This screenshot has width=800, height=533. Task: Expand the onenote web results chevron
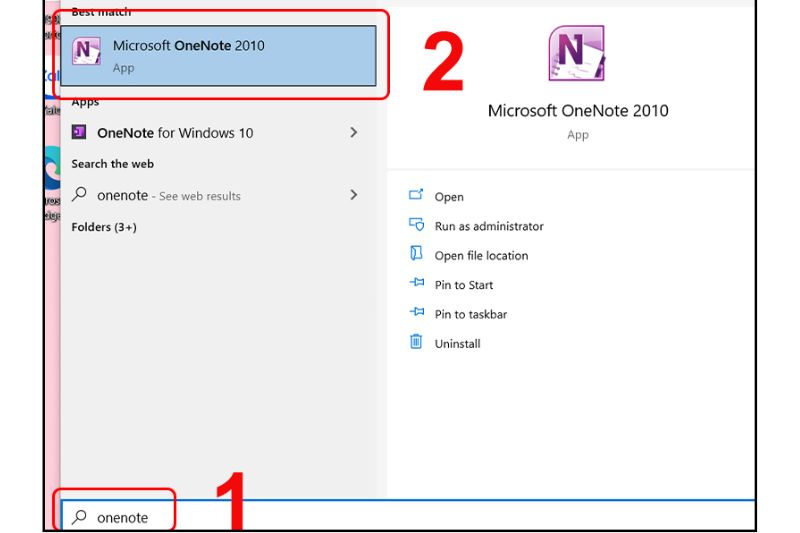coord(354,195)
